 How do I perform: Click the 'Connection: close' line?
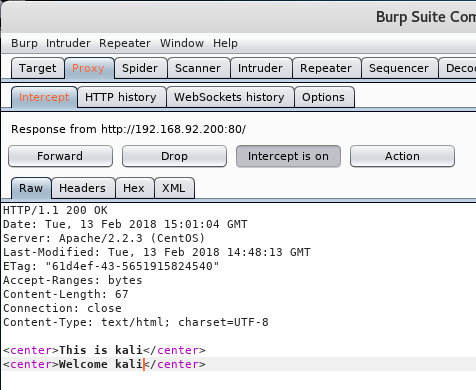coord(62,308)
